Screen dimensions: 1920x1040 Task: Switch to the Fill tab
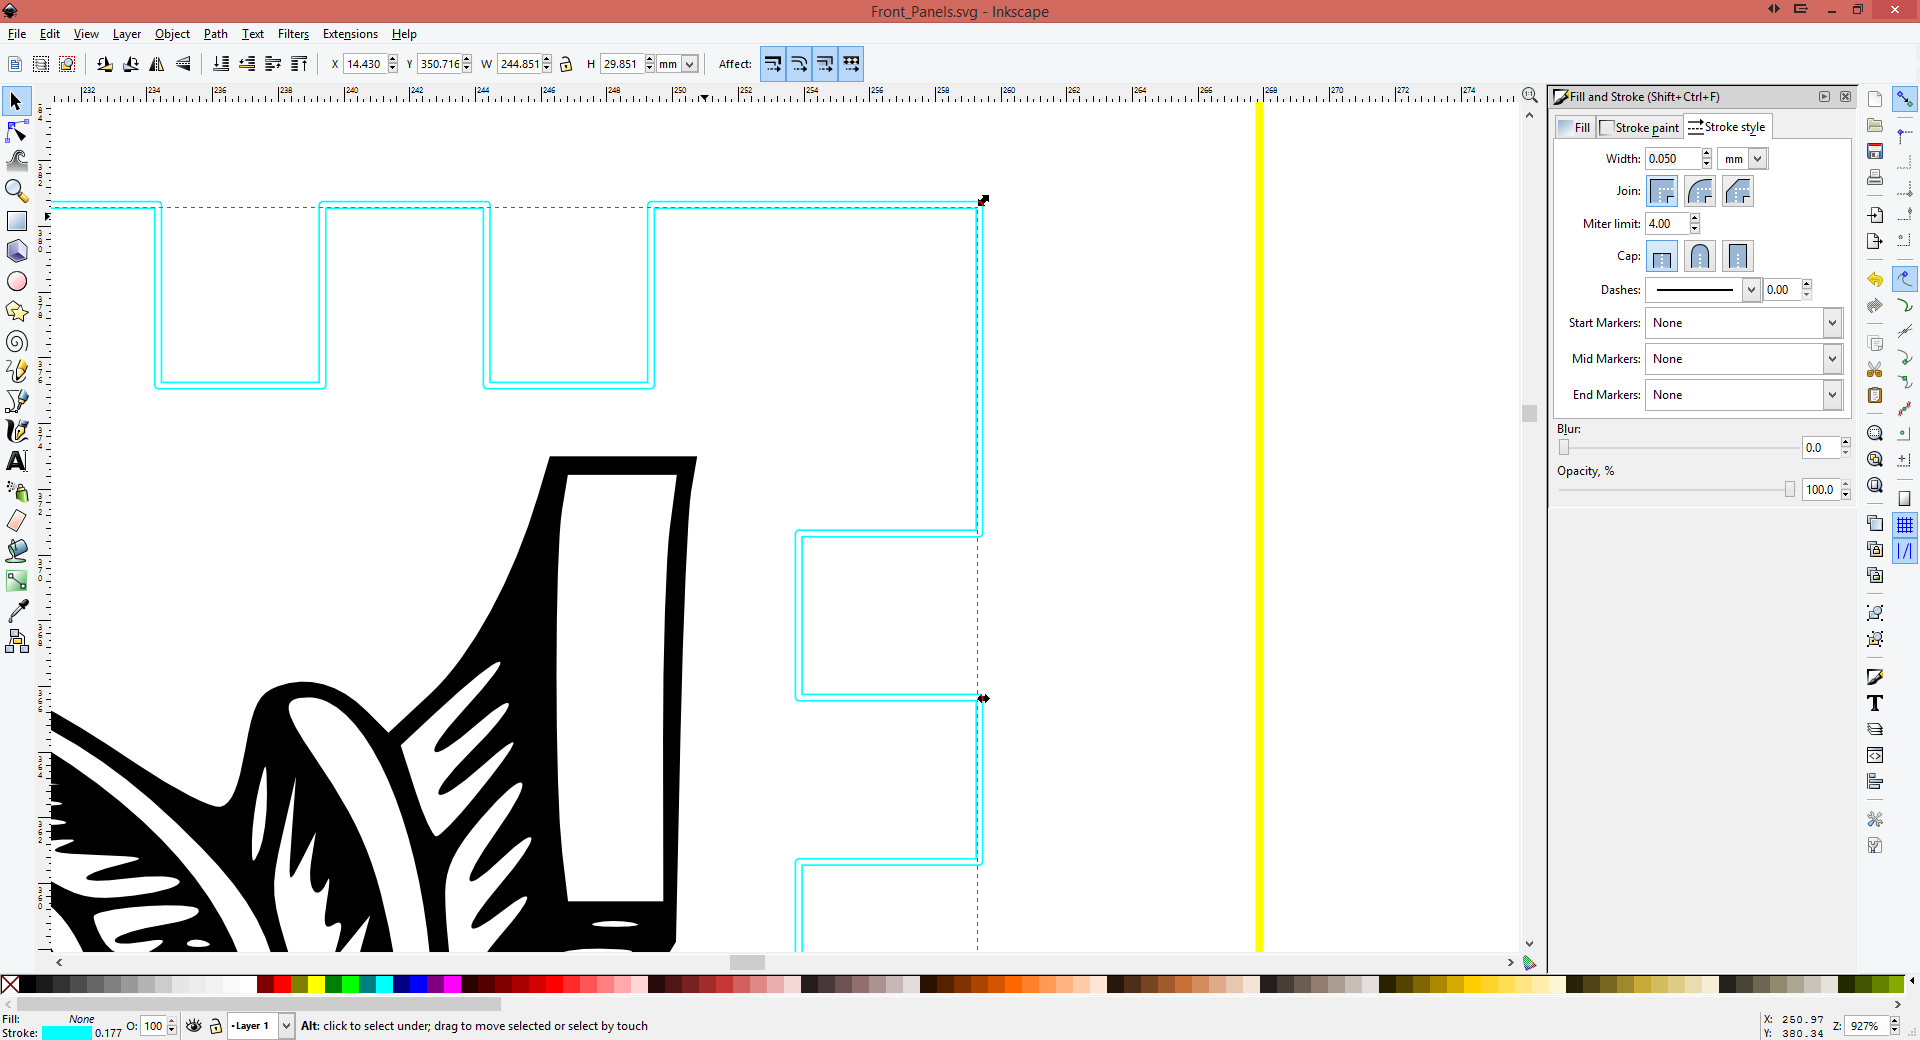tap(1575, 127)
